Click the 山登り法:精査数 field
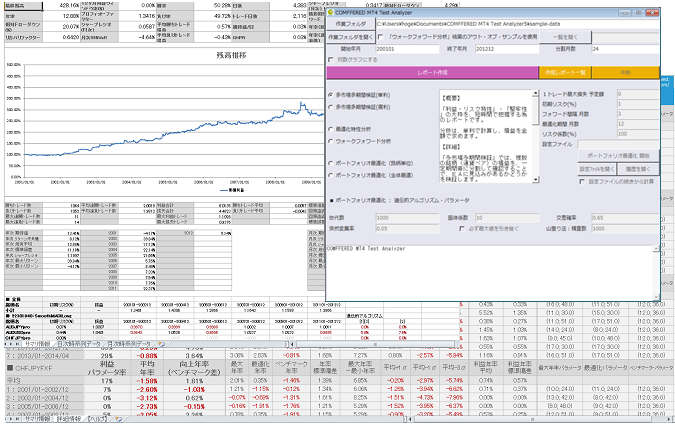 (x=625, y=229)
